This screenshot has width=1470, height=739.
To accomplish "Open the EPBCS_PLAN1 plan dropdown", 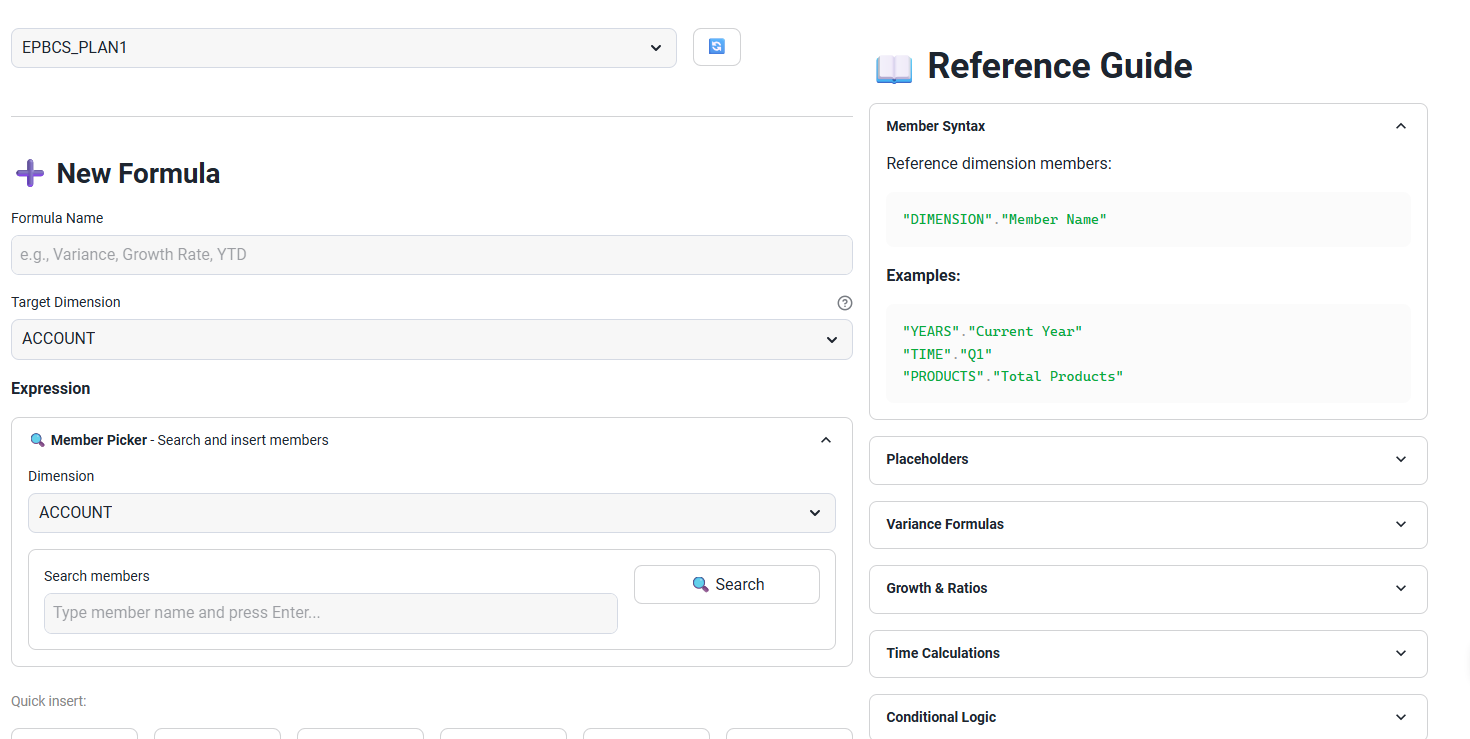I will click(343, 48).
